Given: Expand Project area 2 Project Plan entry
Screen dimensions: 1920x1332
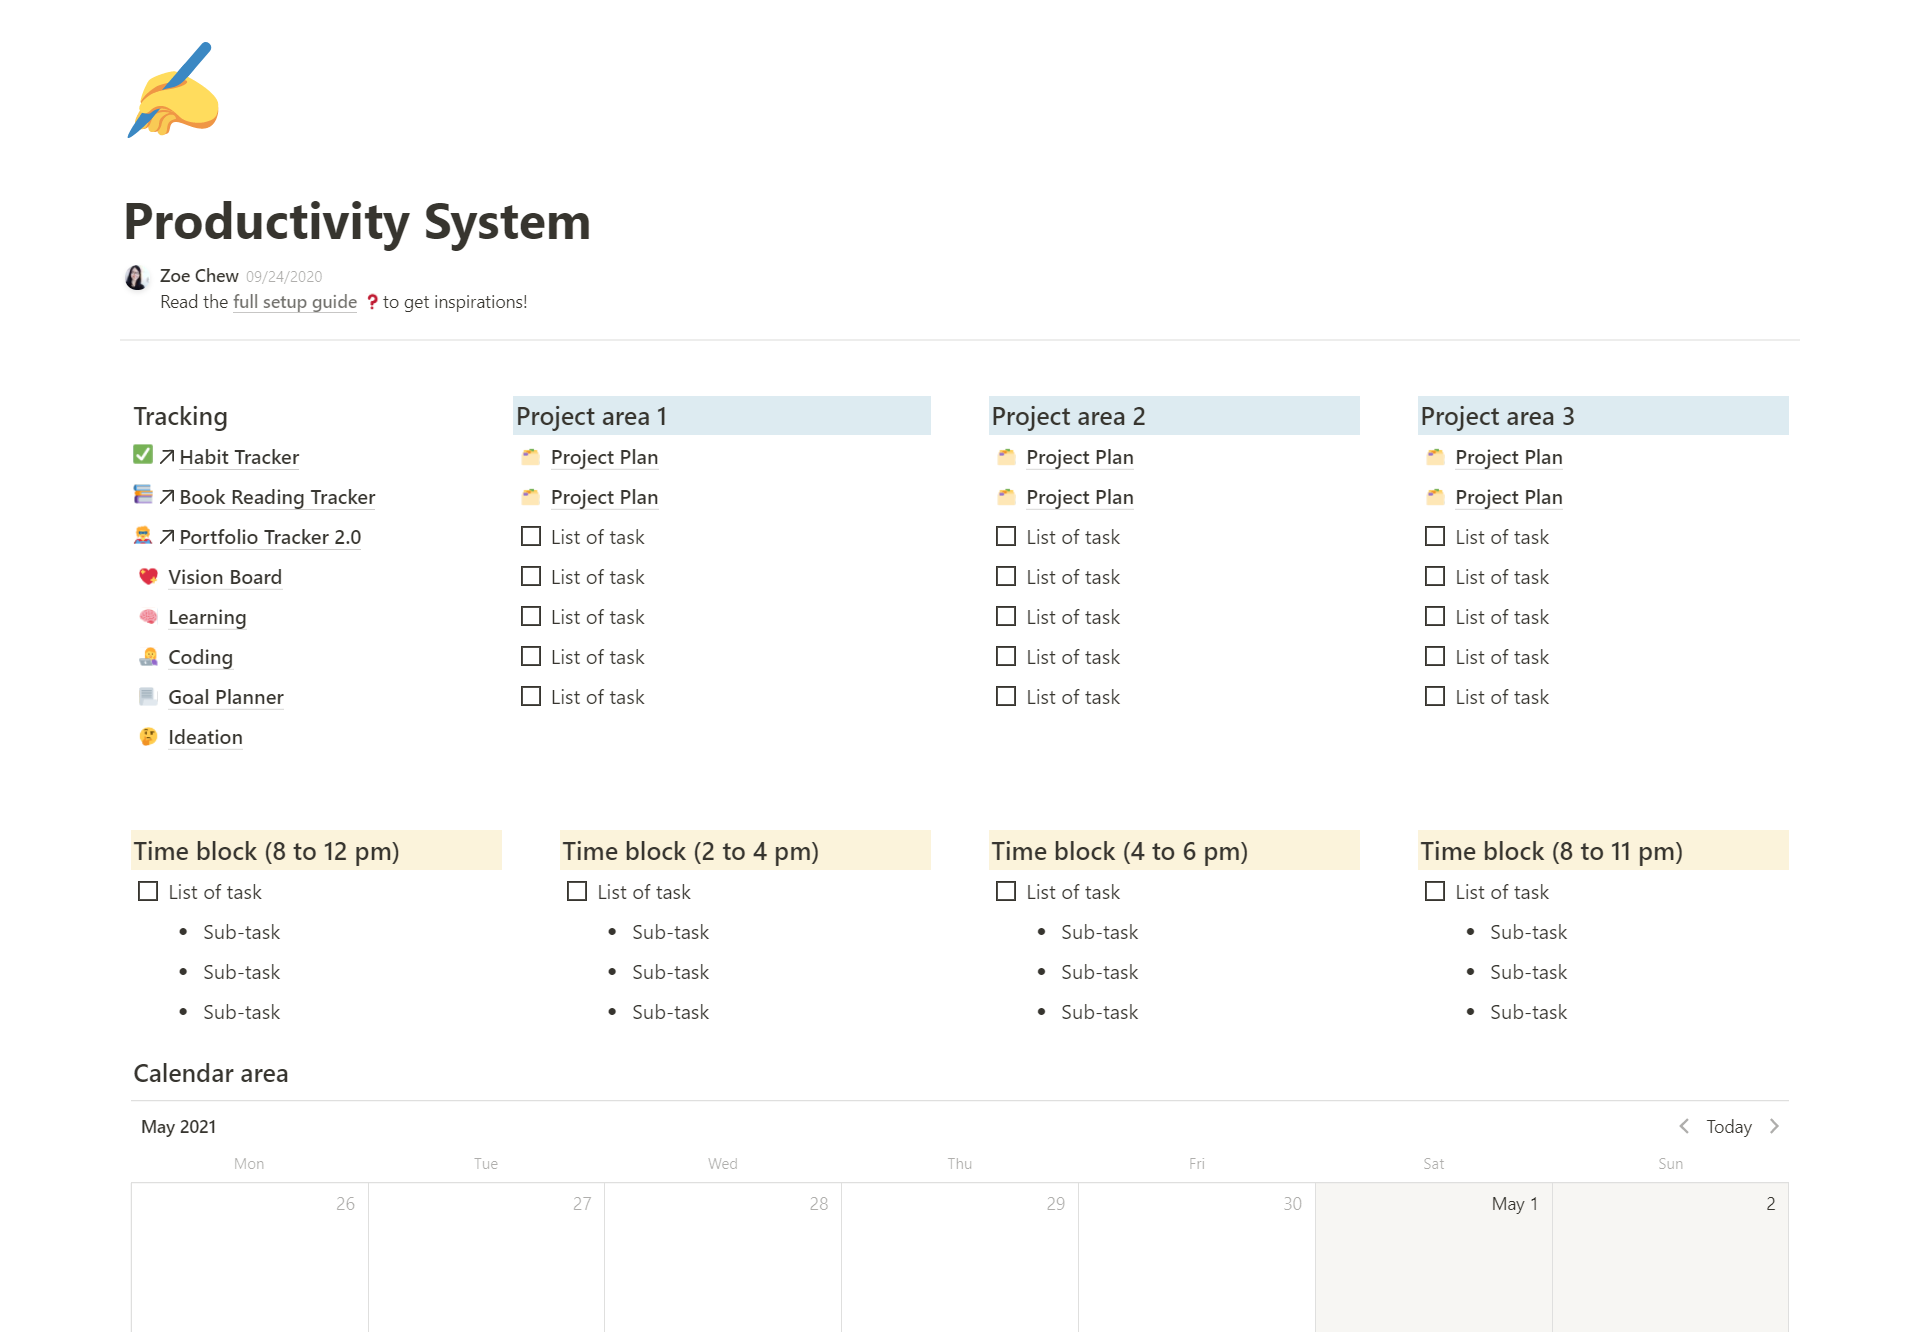Looking at the screenshot, I should [x=1080, y=457].
